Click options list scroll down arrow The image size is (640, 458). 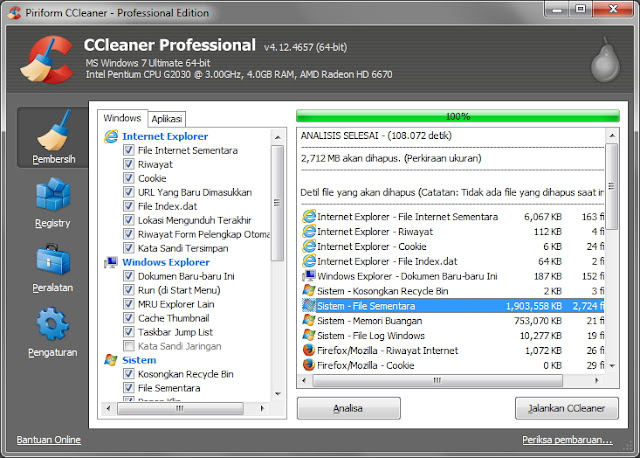(x=278, y=394)
